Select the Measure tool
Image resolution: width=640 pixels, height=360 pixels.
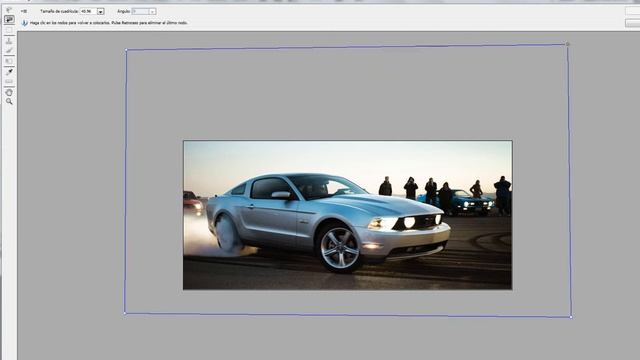(9, 82)
